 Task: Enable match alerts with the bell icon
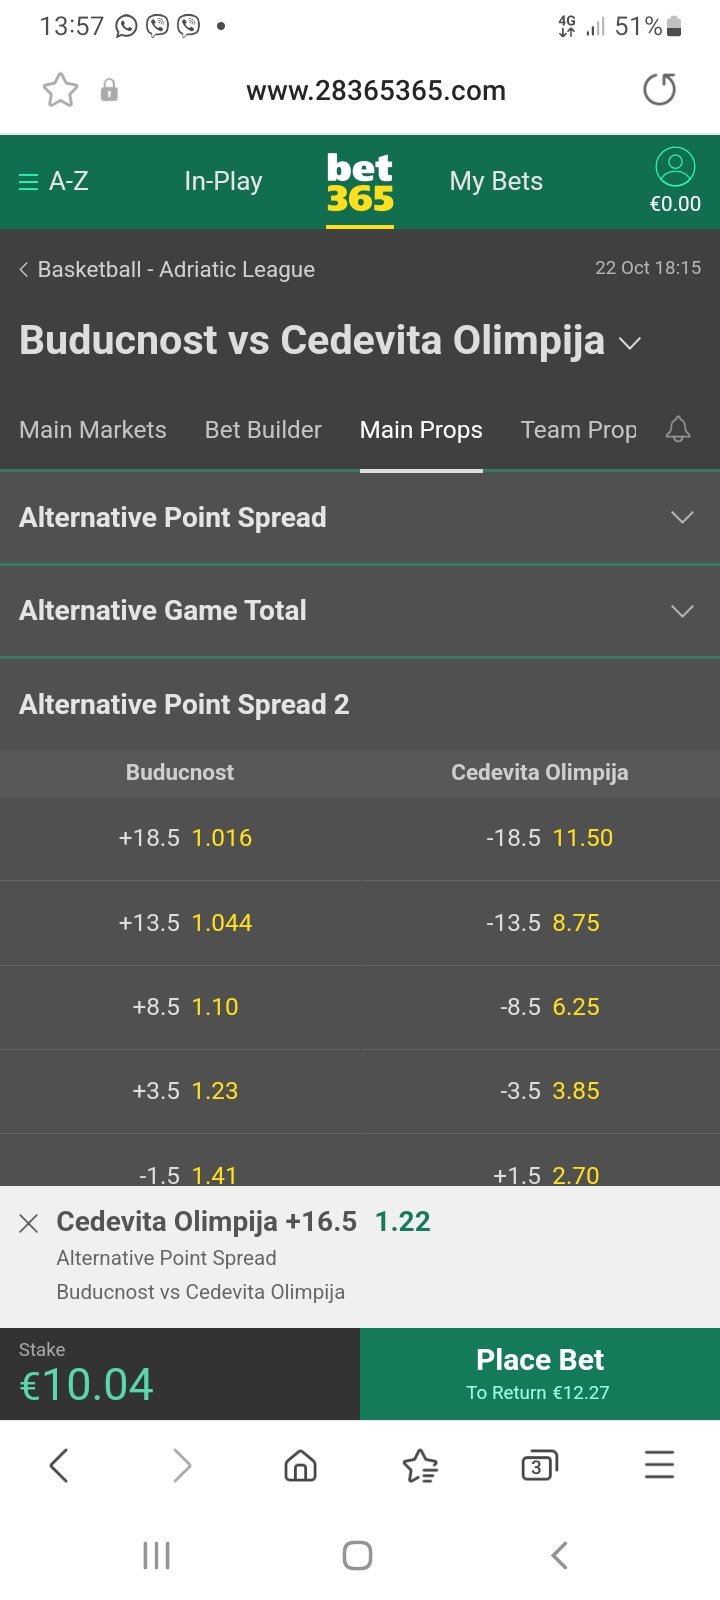(x=678, y=429)
